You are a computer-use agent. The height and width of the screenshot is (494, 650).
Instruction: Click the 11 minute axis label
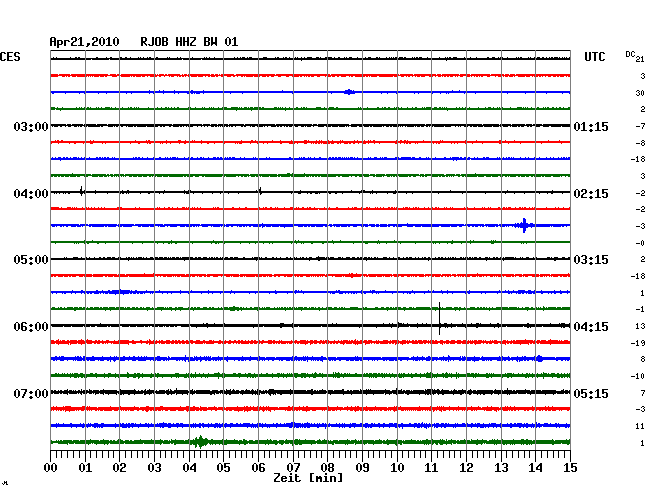point(432,468)
